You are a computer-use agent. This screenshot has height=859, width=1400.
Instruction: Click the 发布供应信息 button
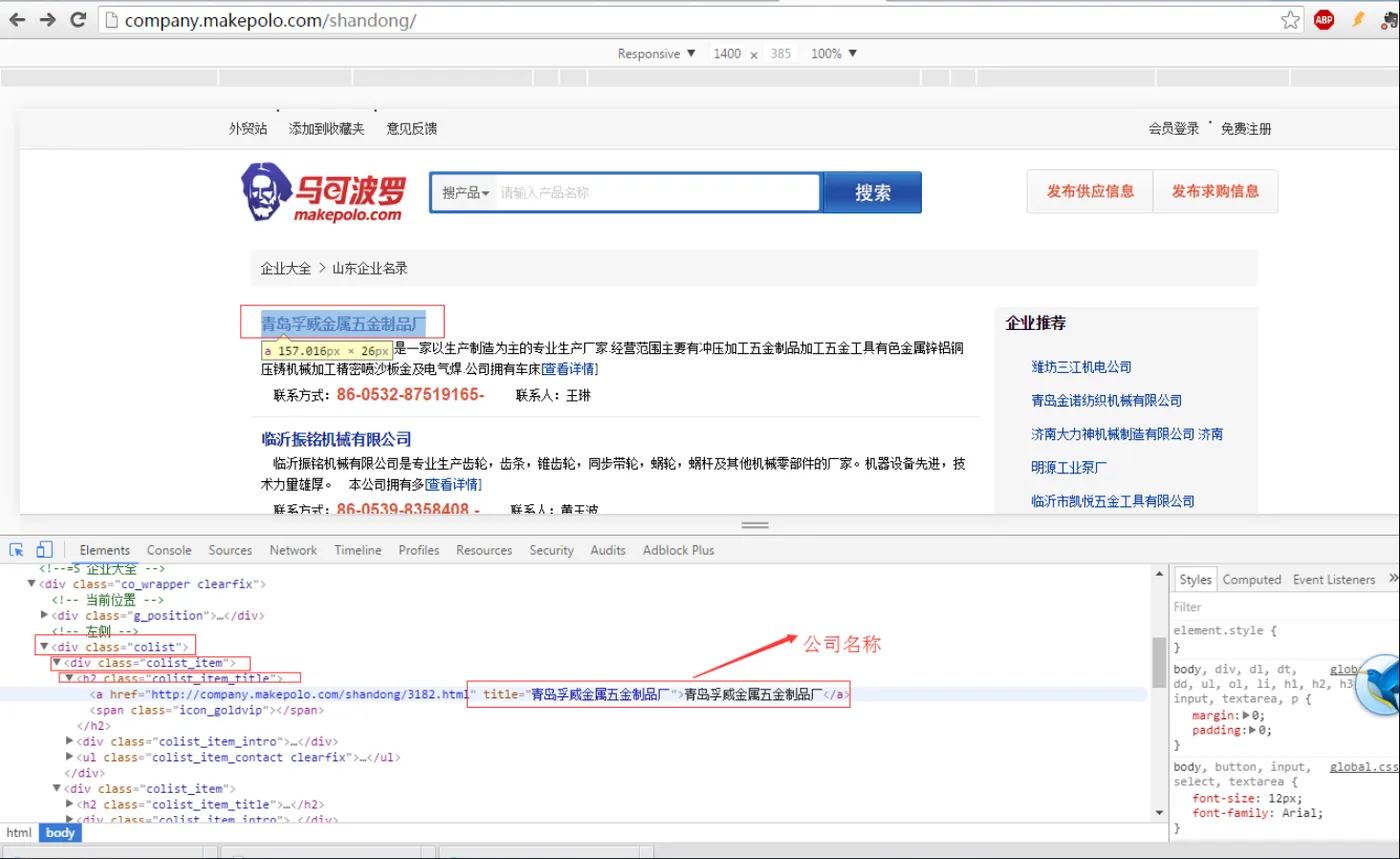tap(1090, 191)
